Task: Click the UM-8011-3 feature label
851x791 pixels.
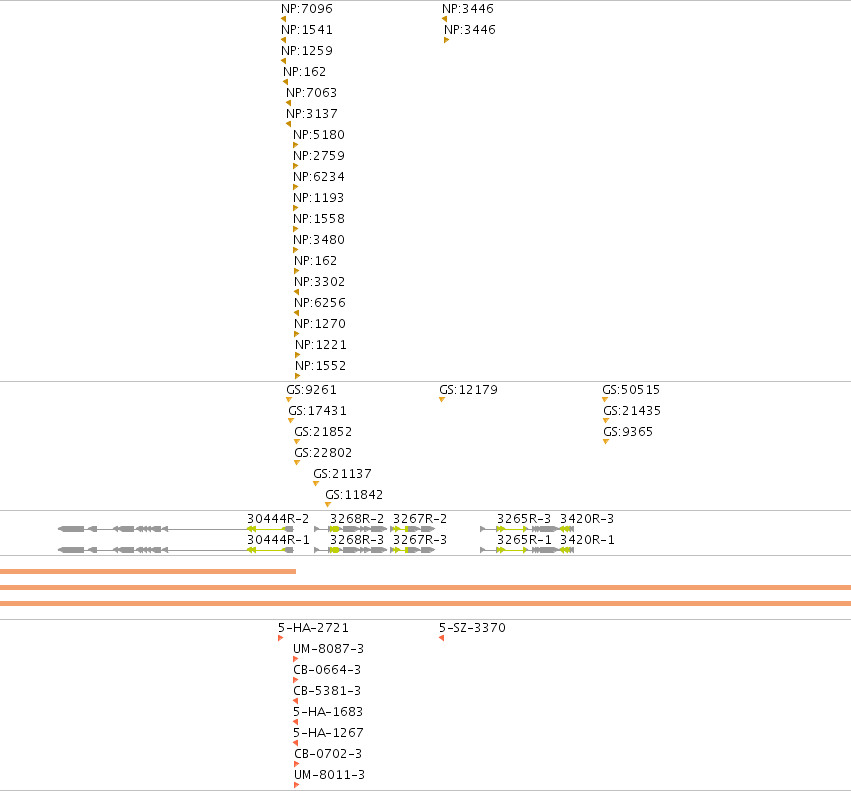Action: tap(329, 775)
